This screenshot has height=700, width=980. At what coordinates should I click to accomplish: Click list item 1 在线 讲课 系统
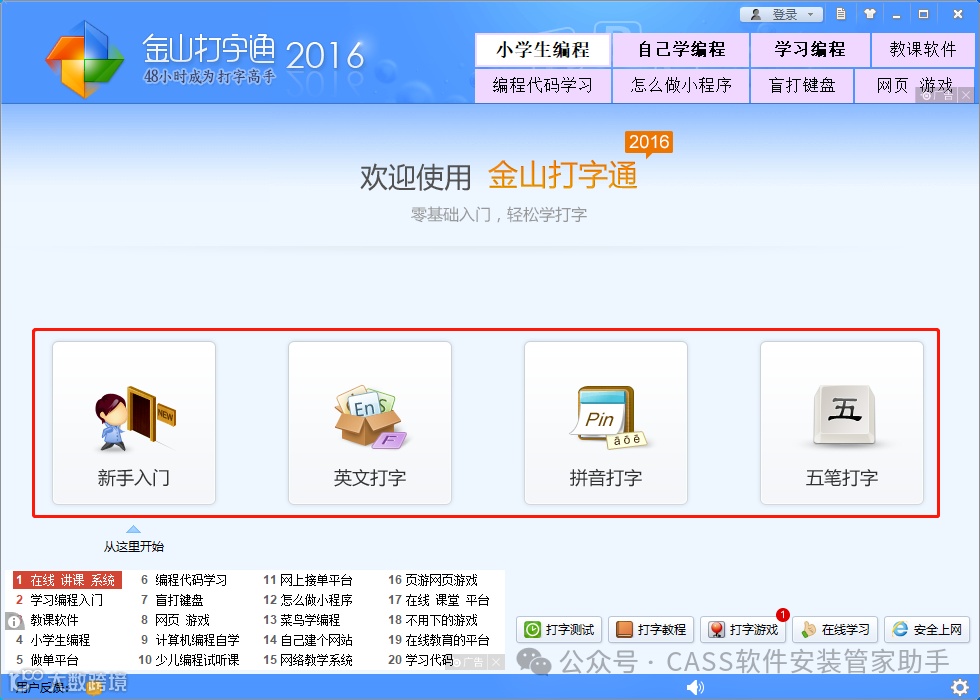tap(67, 580)
